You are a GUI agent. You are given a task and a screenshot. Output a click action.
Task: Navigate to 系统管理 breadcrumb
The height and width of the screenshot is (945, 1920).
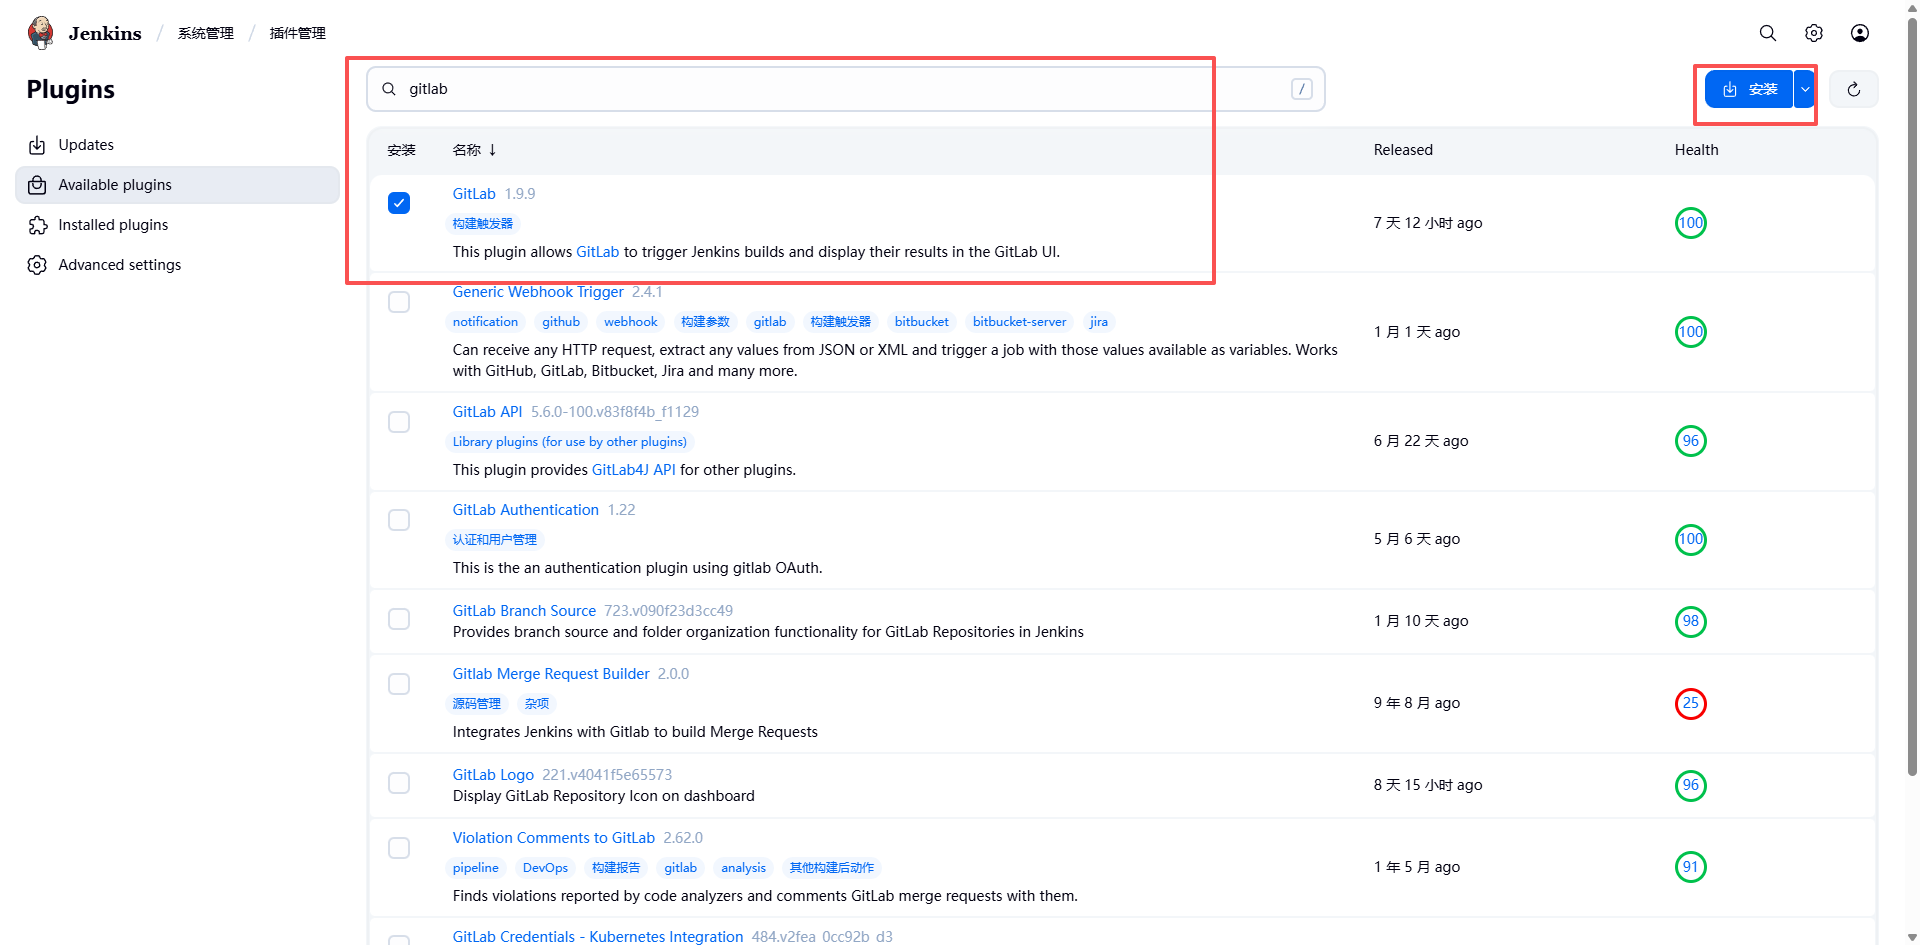tap(206, 33)
